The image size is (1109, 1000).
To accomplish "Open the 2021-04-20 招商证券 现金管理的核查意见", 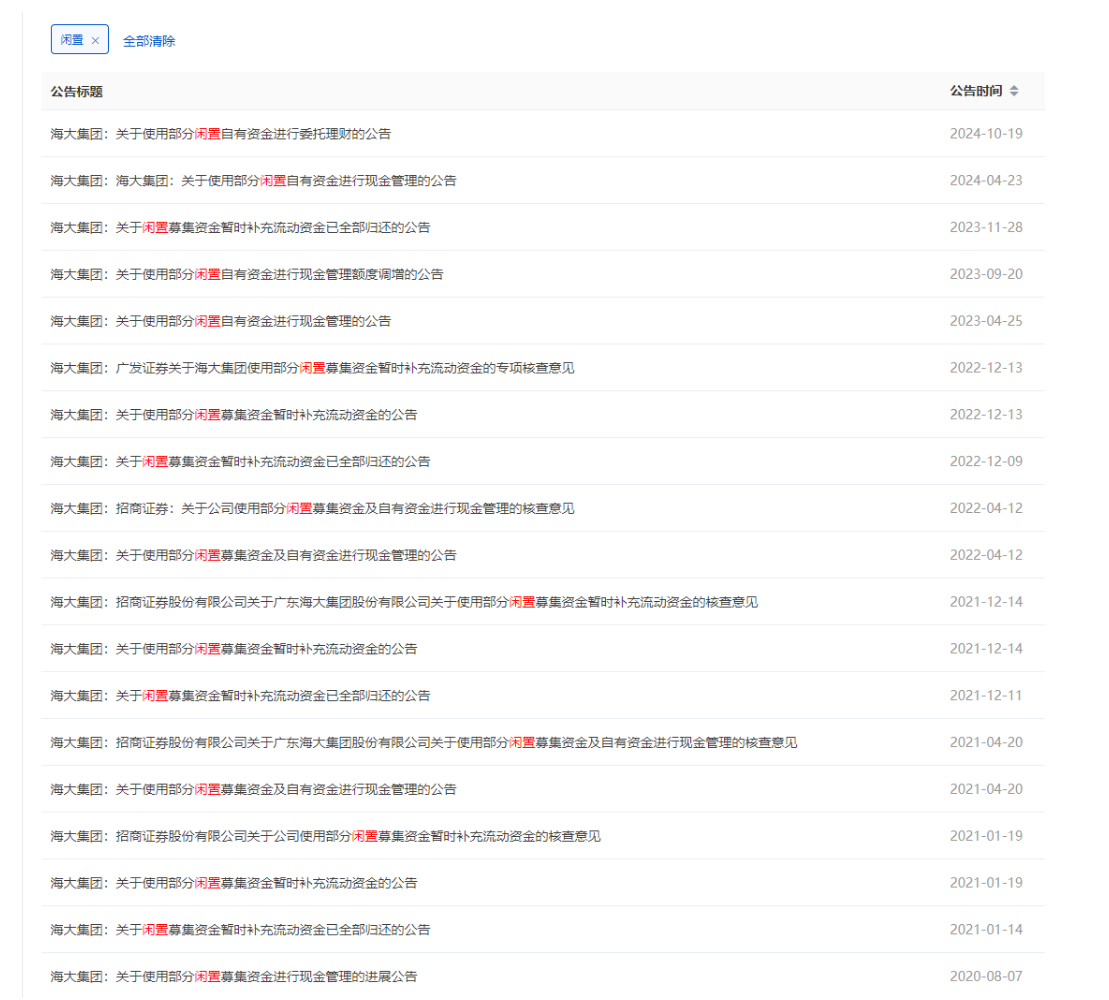I will click(424, 743).
